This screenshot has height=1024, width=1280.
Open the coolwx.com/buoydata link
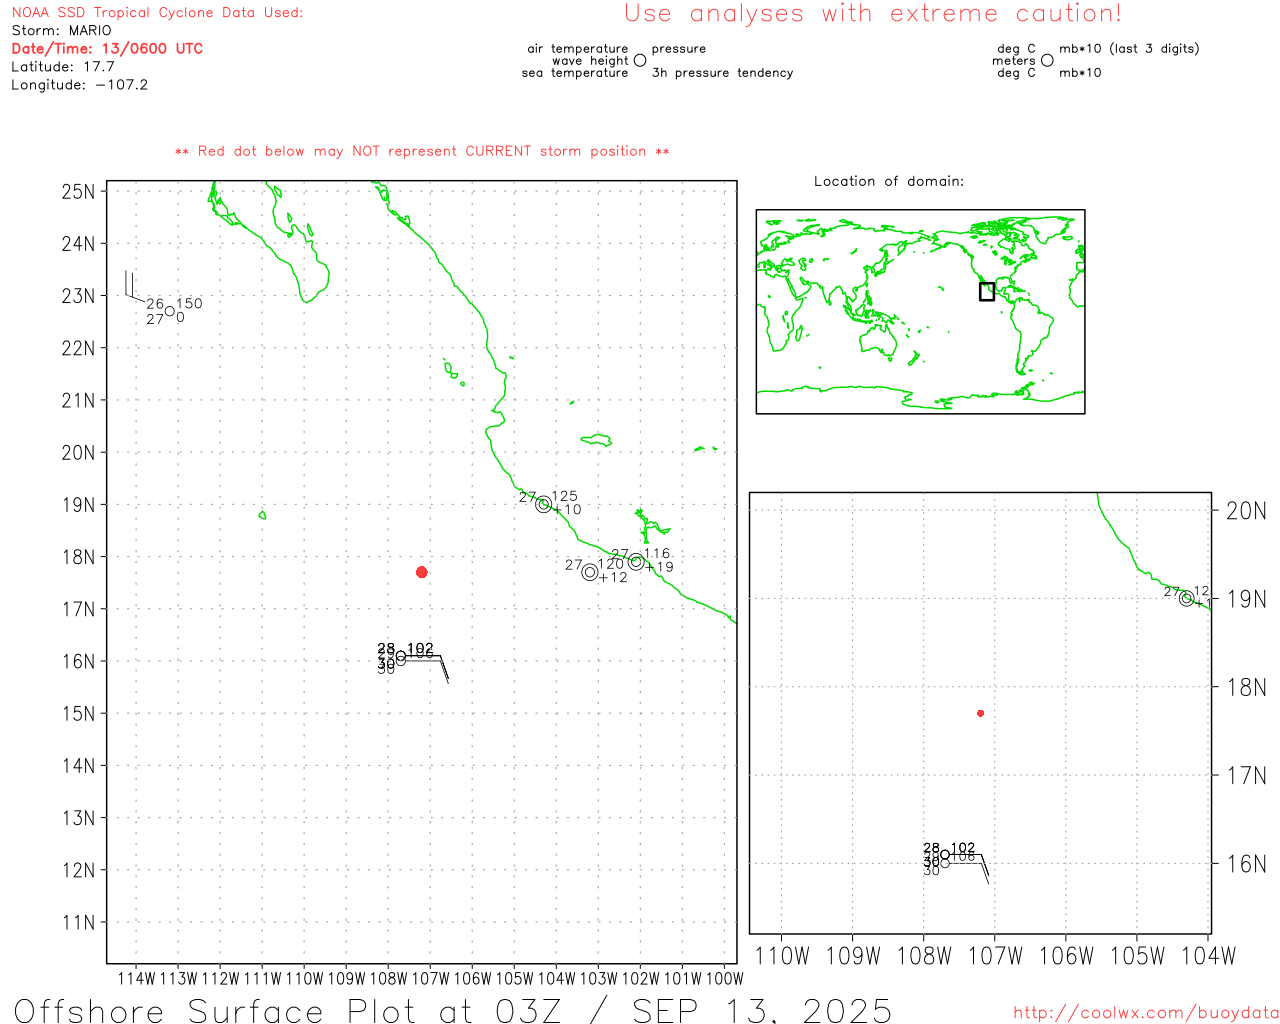point(1146,1013)
